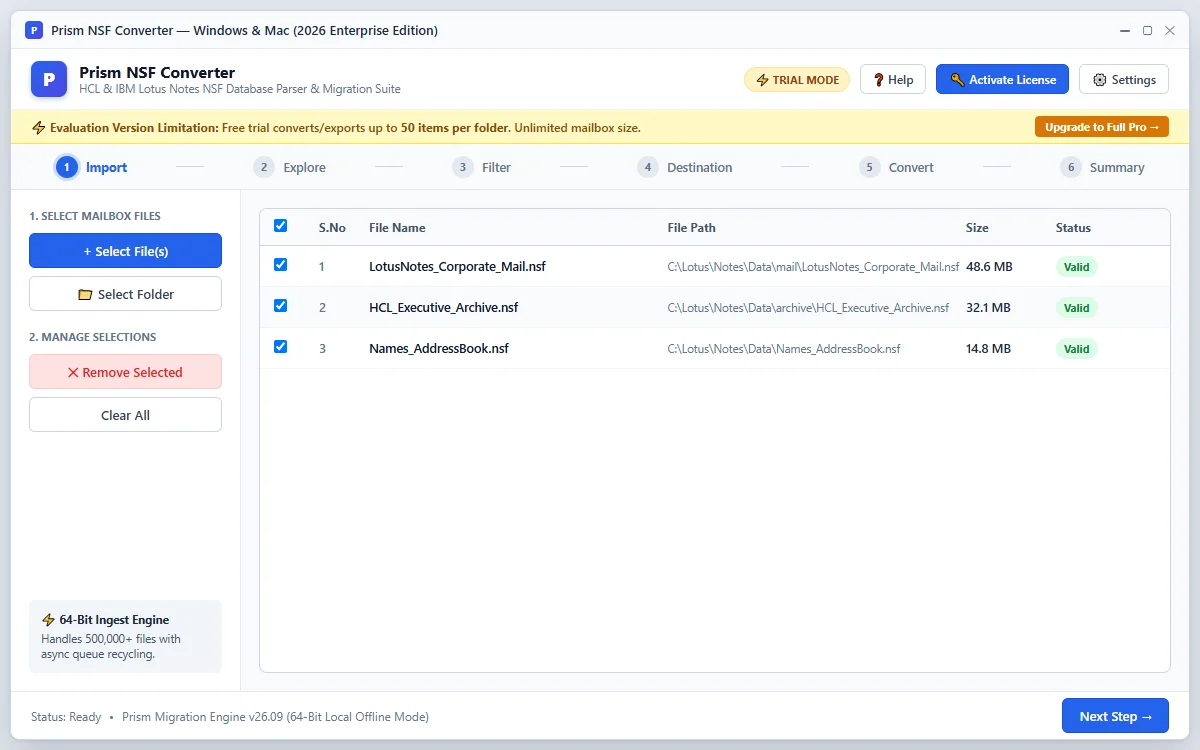Screen dimensions: 1200x750
Task: Click the 32.1 MB size value
Action: pyautogui.click(x=988, y=308)
